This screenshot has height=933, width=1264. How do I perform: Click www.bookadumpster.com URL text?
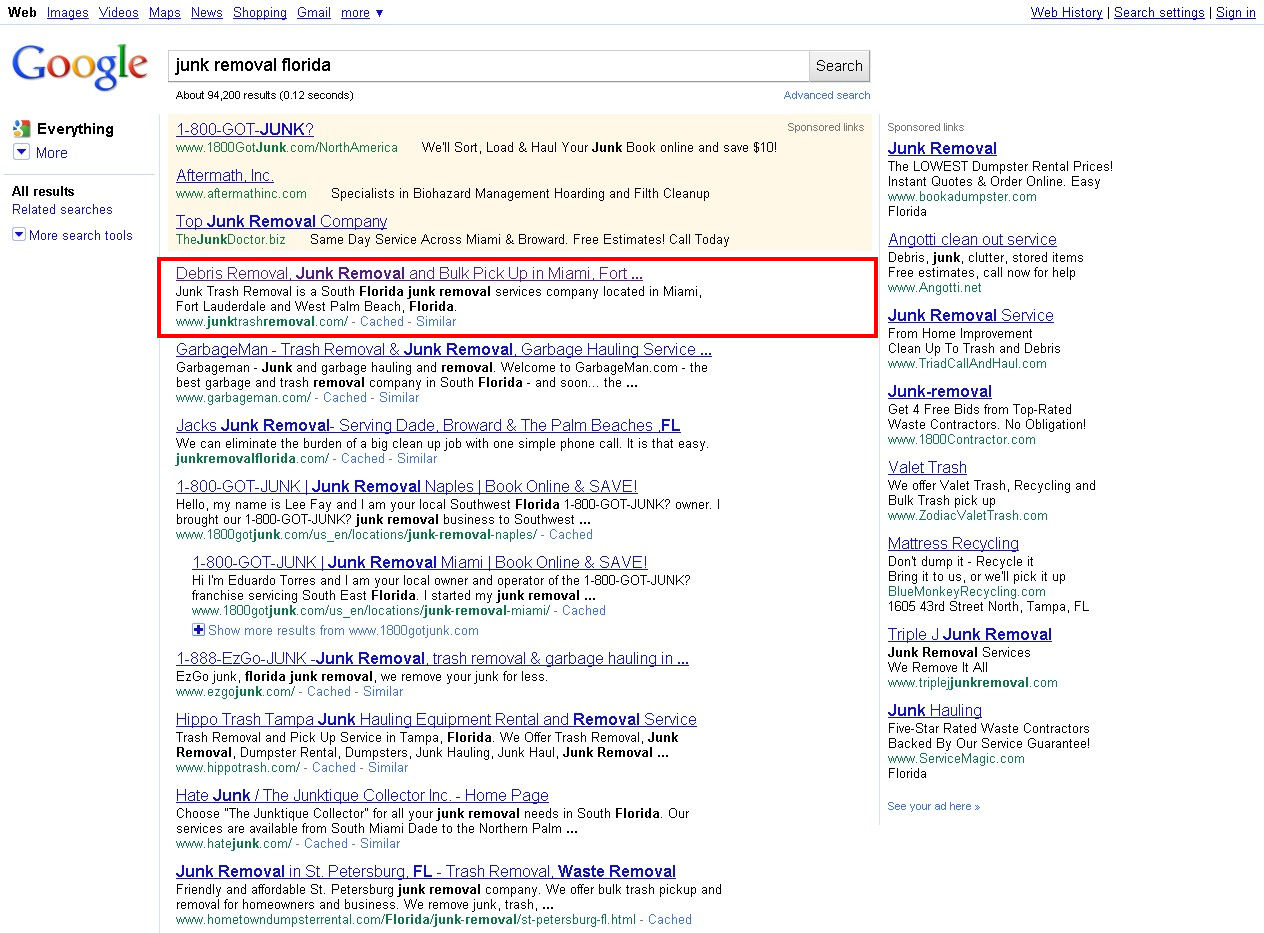[962, 197]
